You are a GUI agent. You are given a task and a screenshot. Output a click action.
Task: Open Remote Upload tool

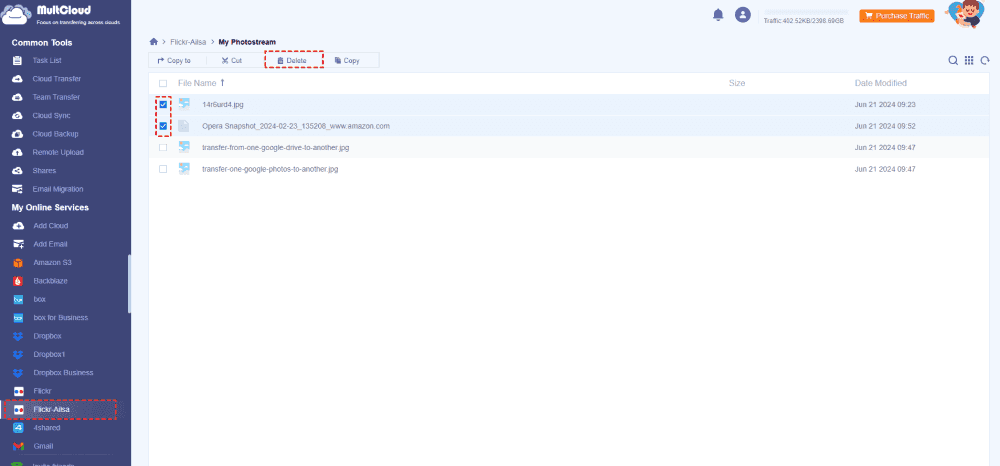click(58, 152)
